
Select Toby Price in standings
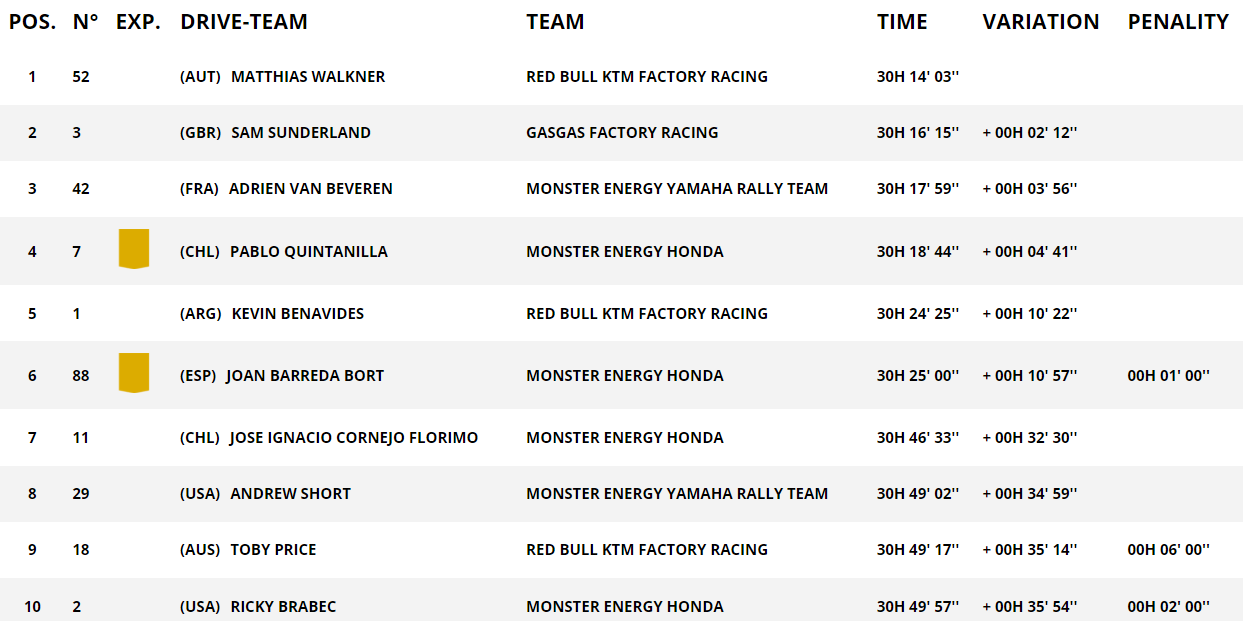pos(273,550)
